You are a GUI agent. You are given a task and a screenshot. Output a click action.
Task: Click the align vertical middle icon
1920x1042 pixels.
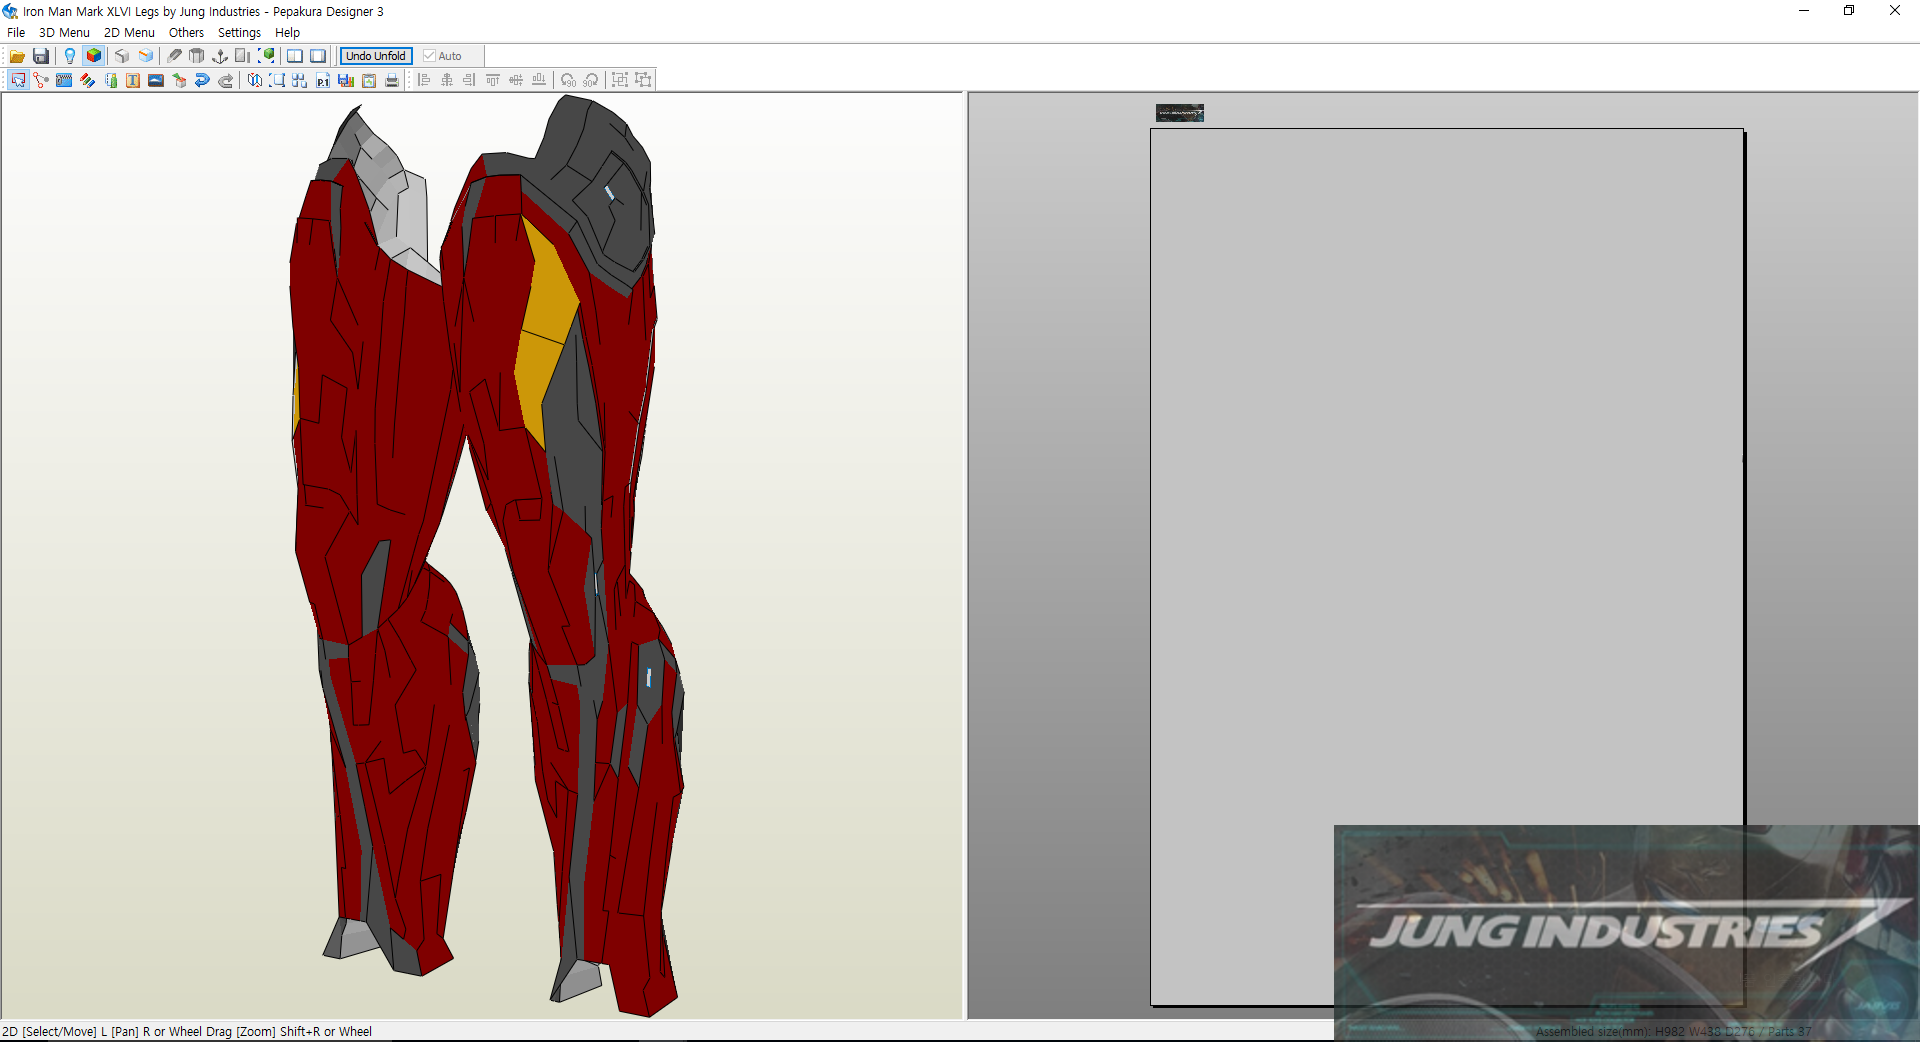click(516, 80)
